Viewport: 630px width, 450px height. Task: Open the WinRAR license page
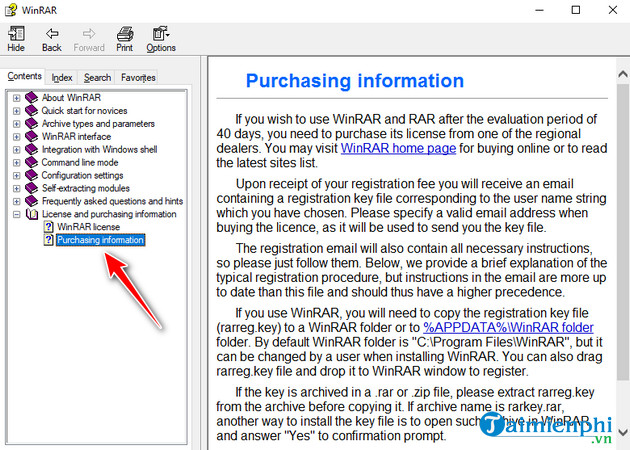point(88,227)
